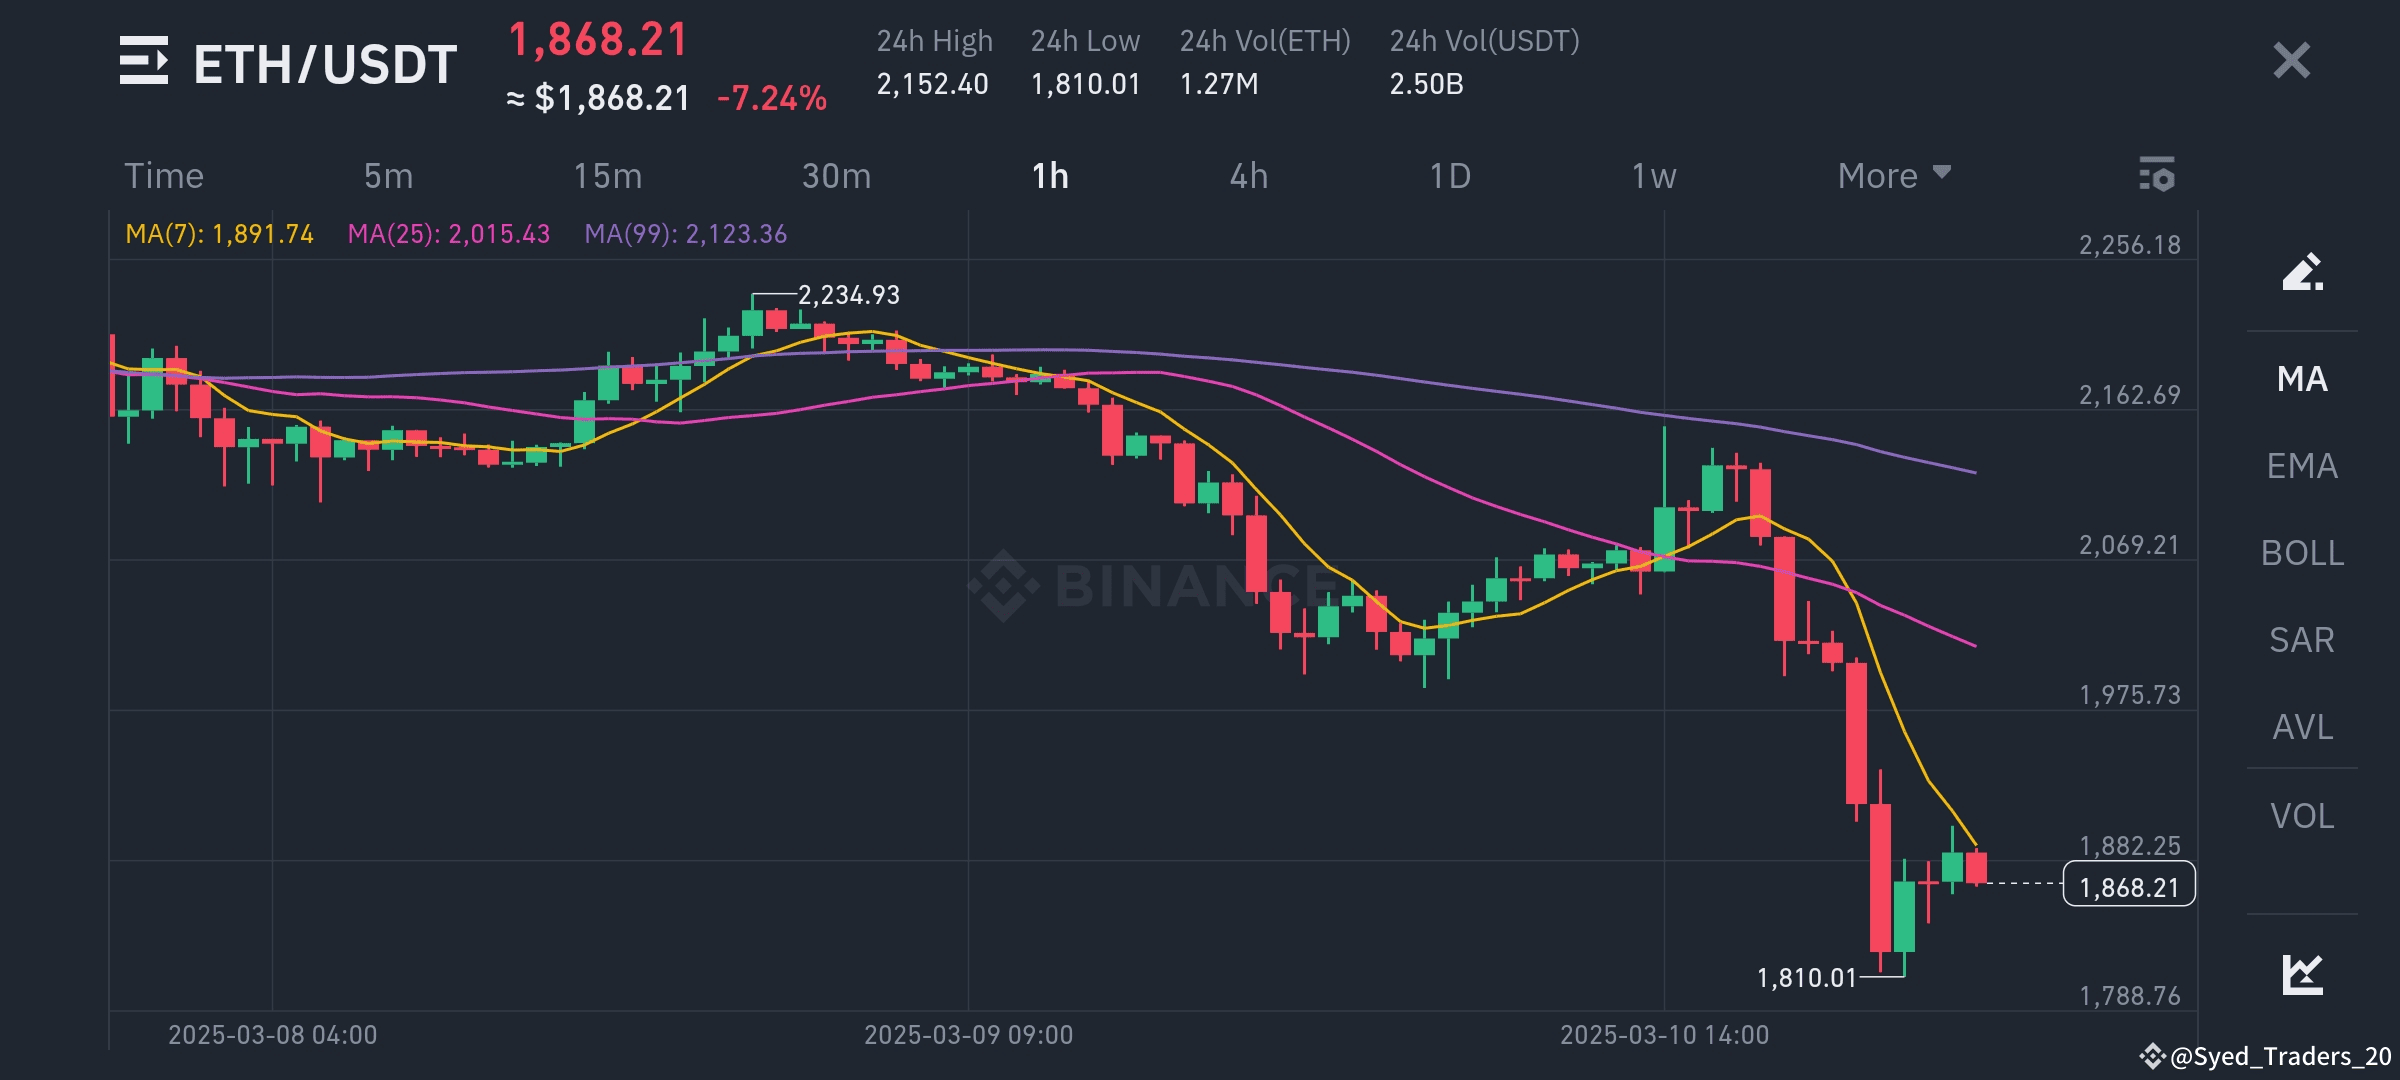Click the -7.24% change value
Screen dimensions: 2400x1080
coord(772,98)
